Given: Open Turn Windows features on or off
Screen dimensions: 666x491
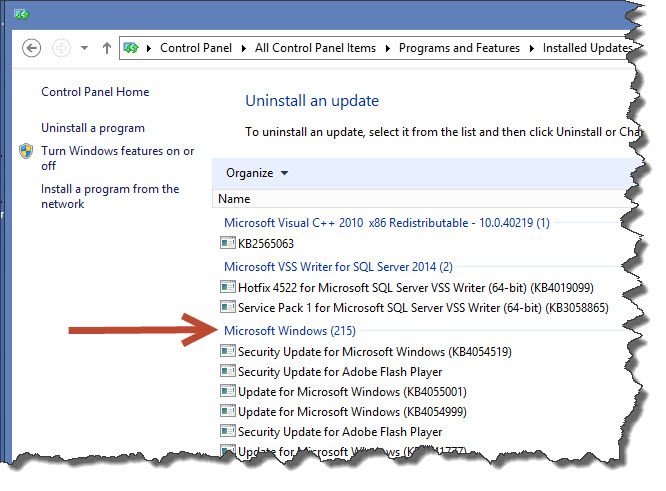Looking at the screenshot, I should [118, 158].
